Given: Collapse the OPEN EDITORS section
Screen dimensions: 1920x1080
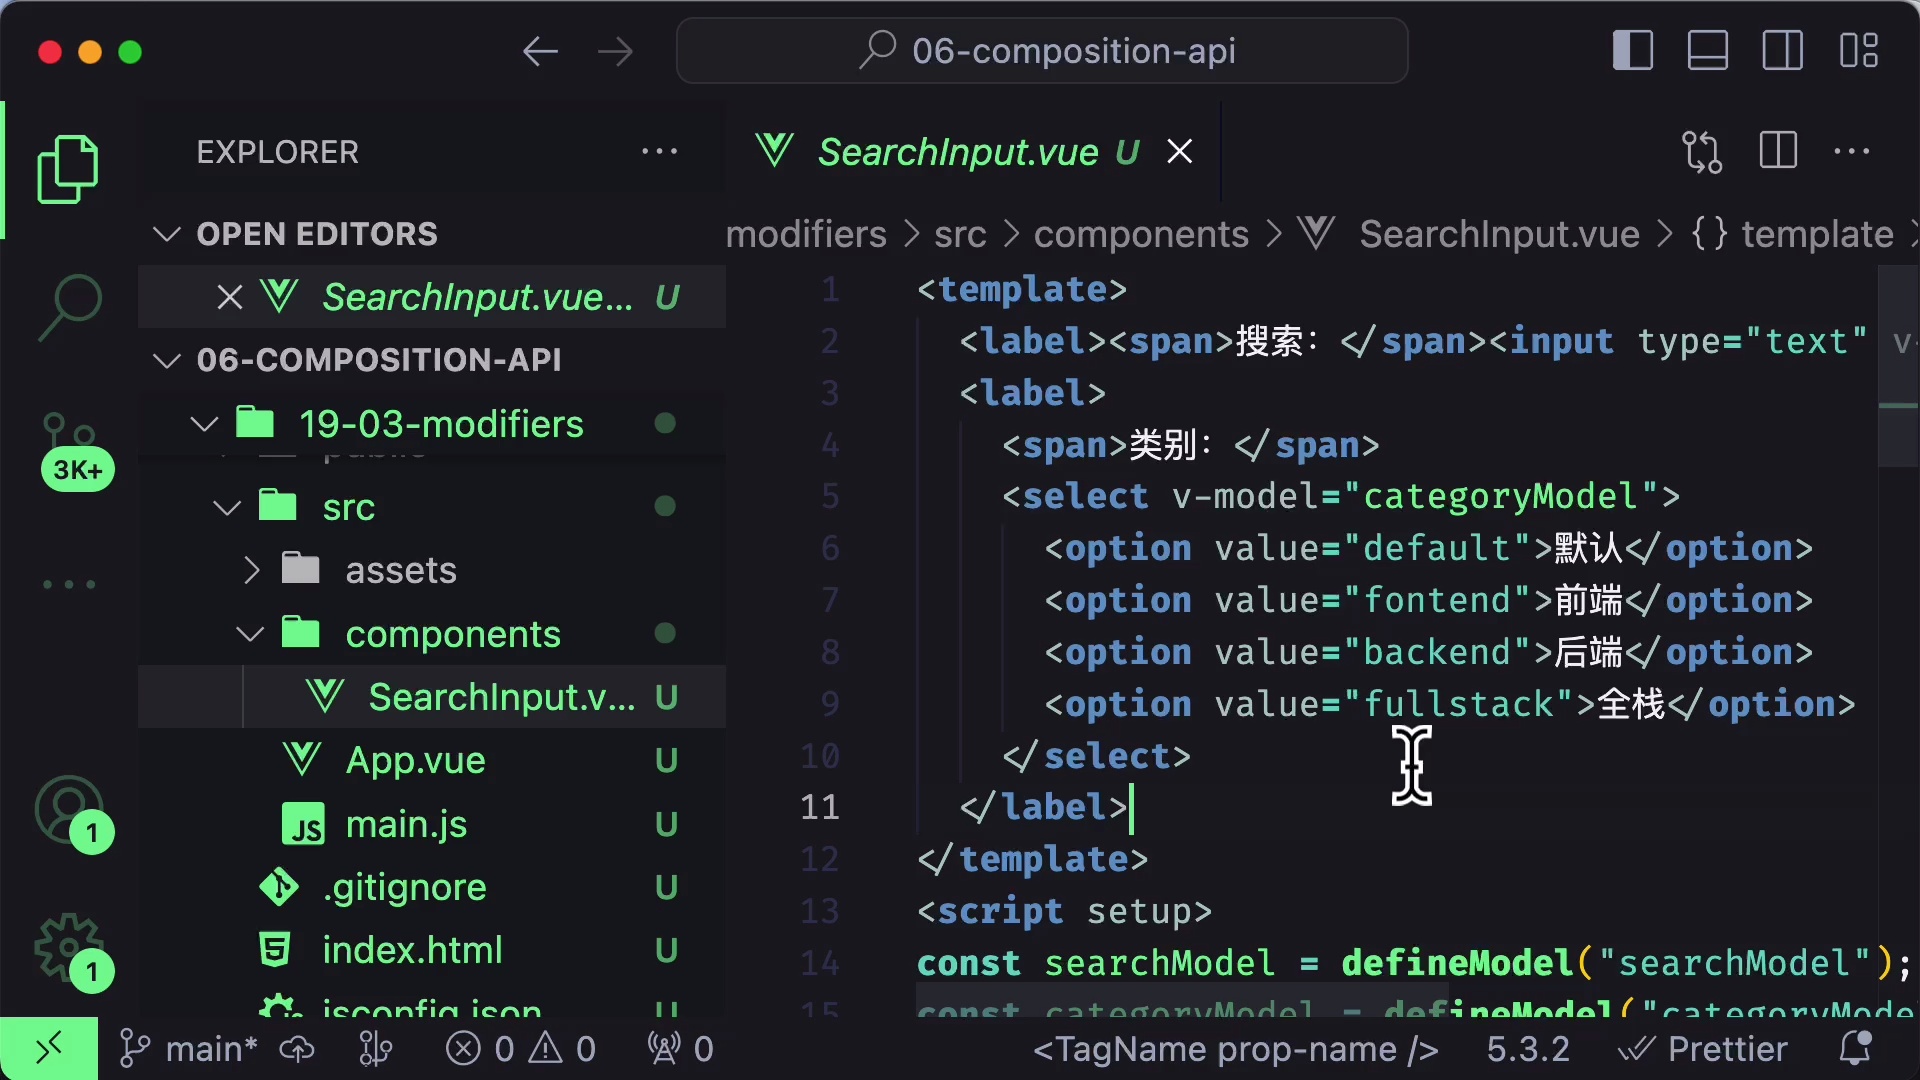Looking at the screenshot, I should tap(165, 234).
